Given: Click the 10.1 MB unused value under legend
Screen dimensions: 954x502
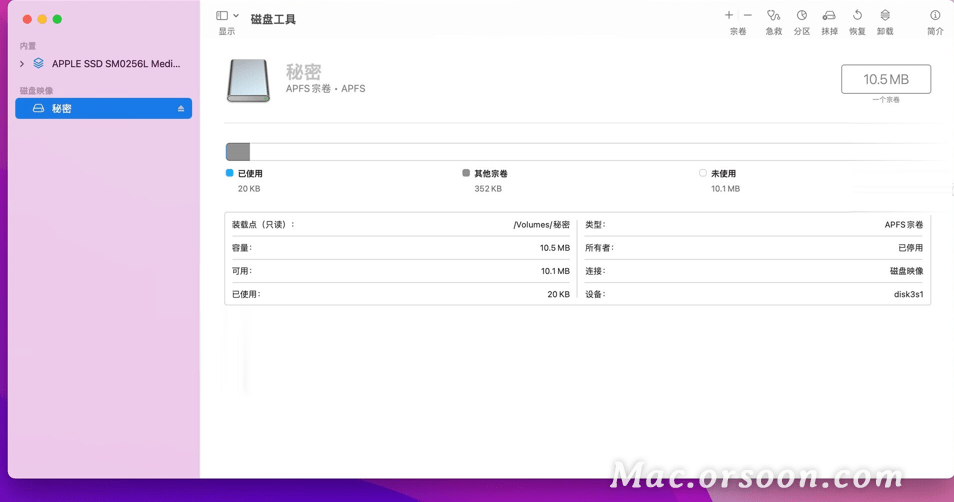Looking at the screenshot, I should click(725, 189).
